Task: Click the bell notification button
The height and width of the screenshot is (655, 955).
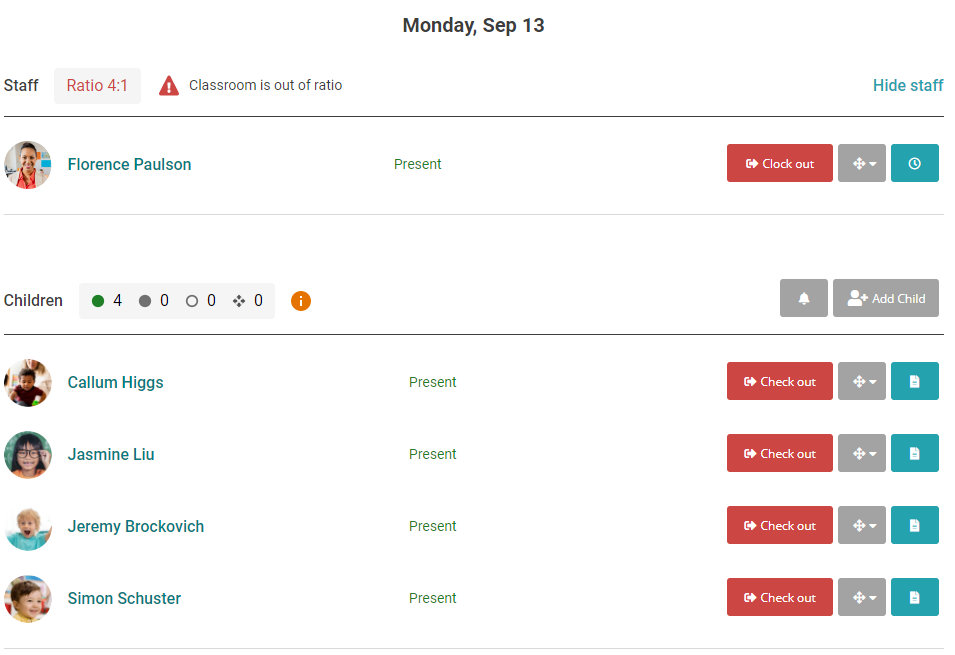Action: coord(804,298)
